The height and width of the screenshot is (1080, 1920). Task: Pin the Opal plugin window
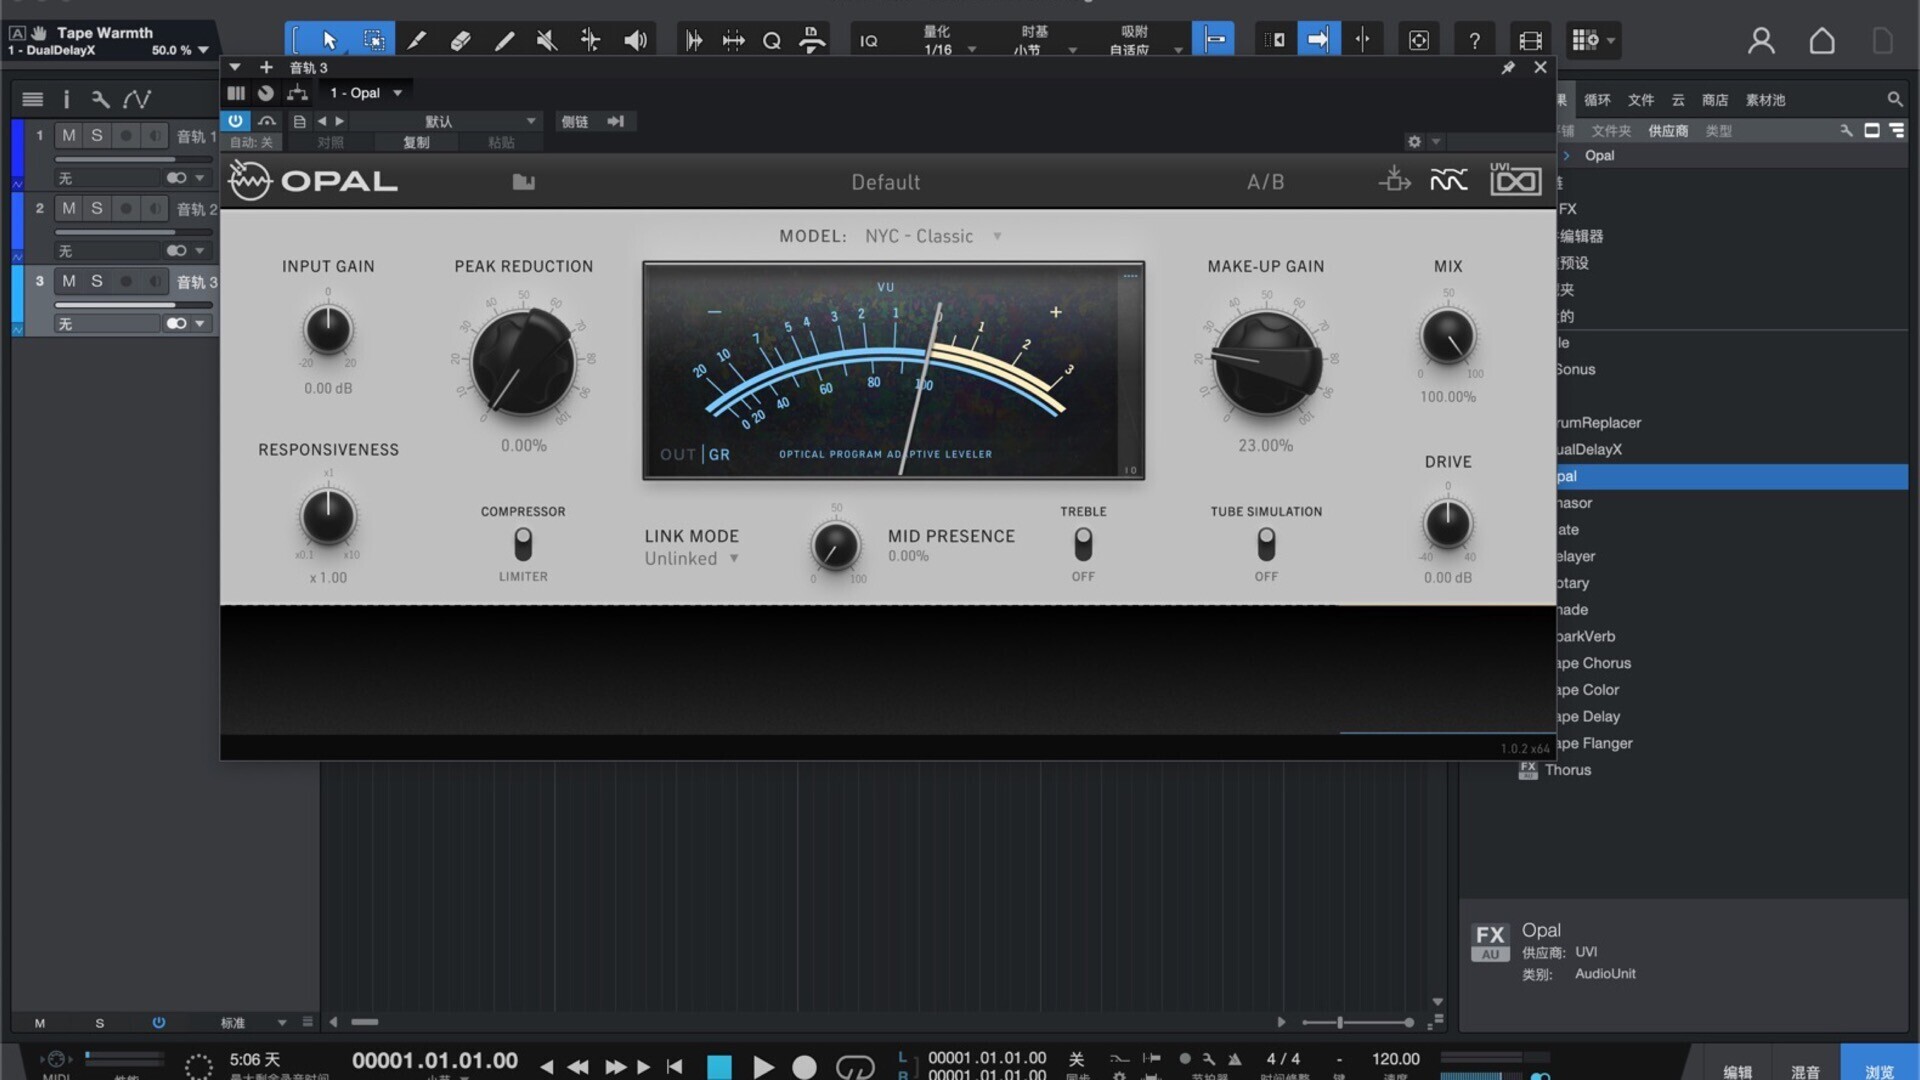1508,67
